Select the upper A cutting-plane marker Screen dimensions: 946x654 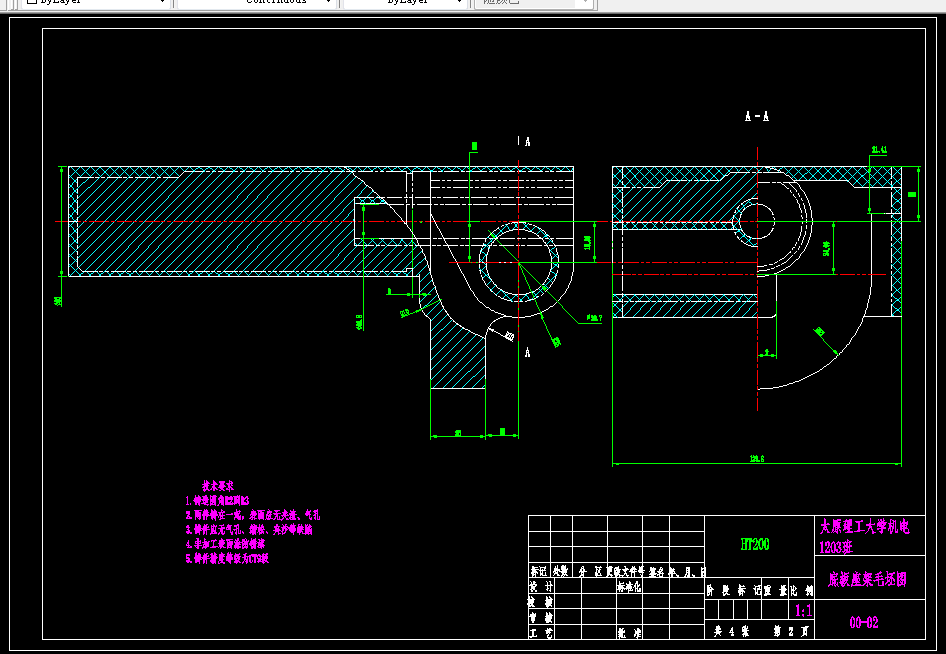click(527, 142)
